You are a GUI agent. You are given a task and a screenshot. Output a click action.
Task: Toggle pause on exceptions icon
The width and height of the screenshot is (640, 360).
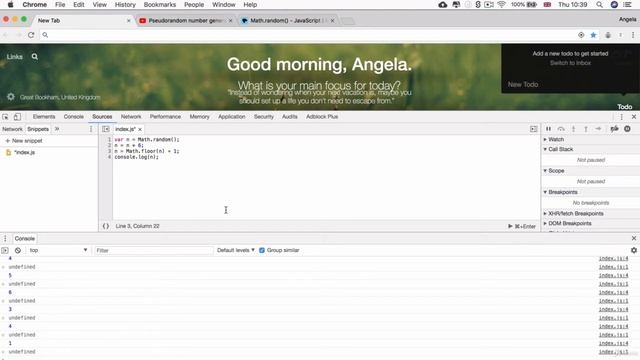627,129
